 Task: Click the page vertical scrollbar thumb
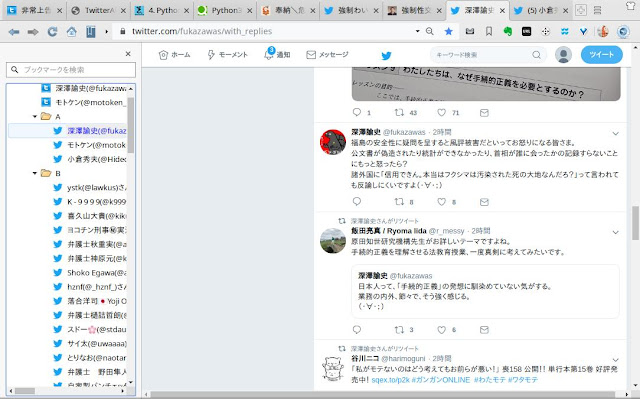click(x=635, y=223)
